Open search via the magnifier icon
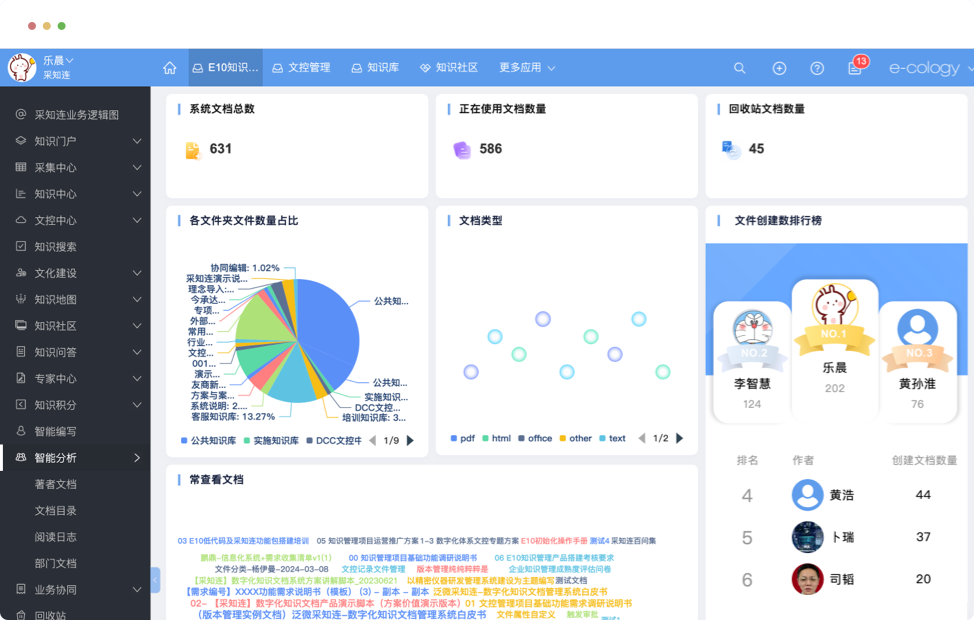Screen dimensions: 974x620 coord(740,68)
